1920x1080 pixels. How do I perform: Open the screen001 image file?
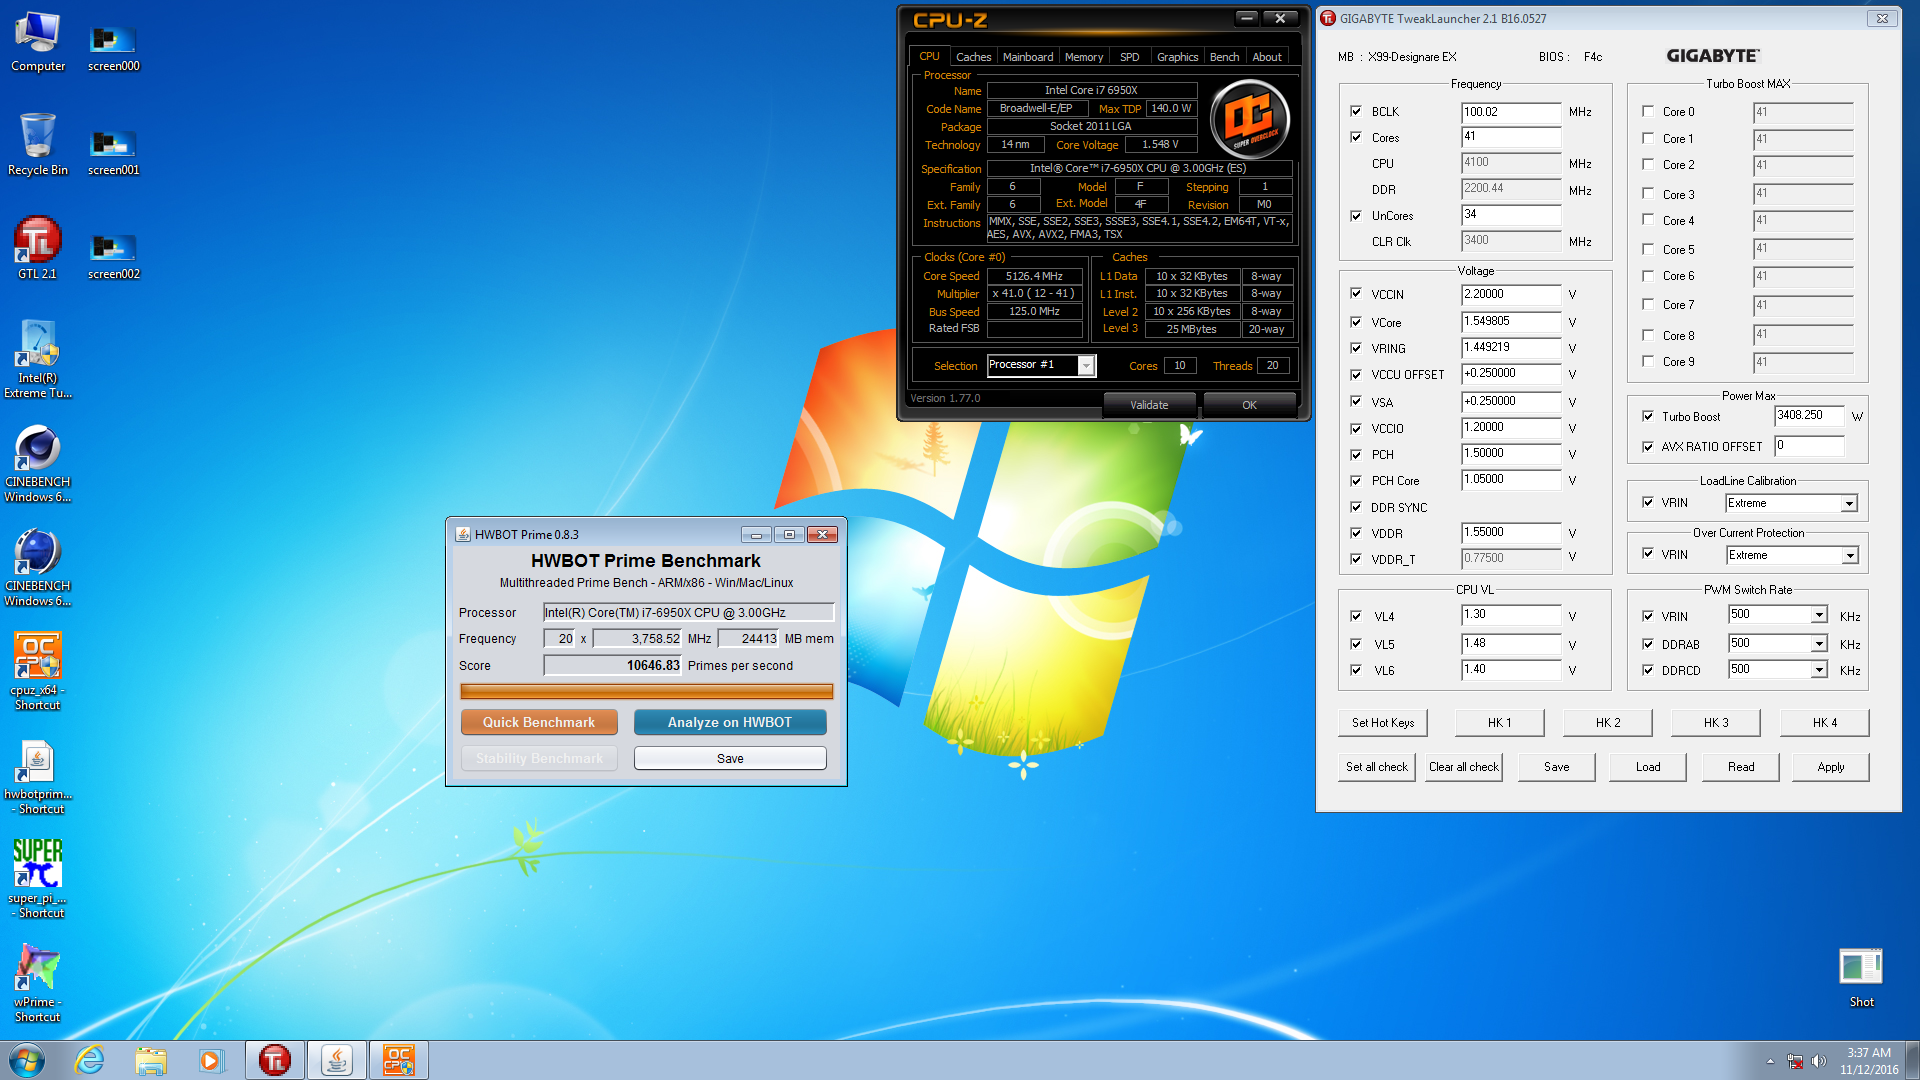point(113,152)
